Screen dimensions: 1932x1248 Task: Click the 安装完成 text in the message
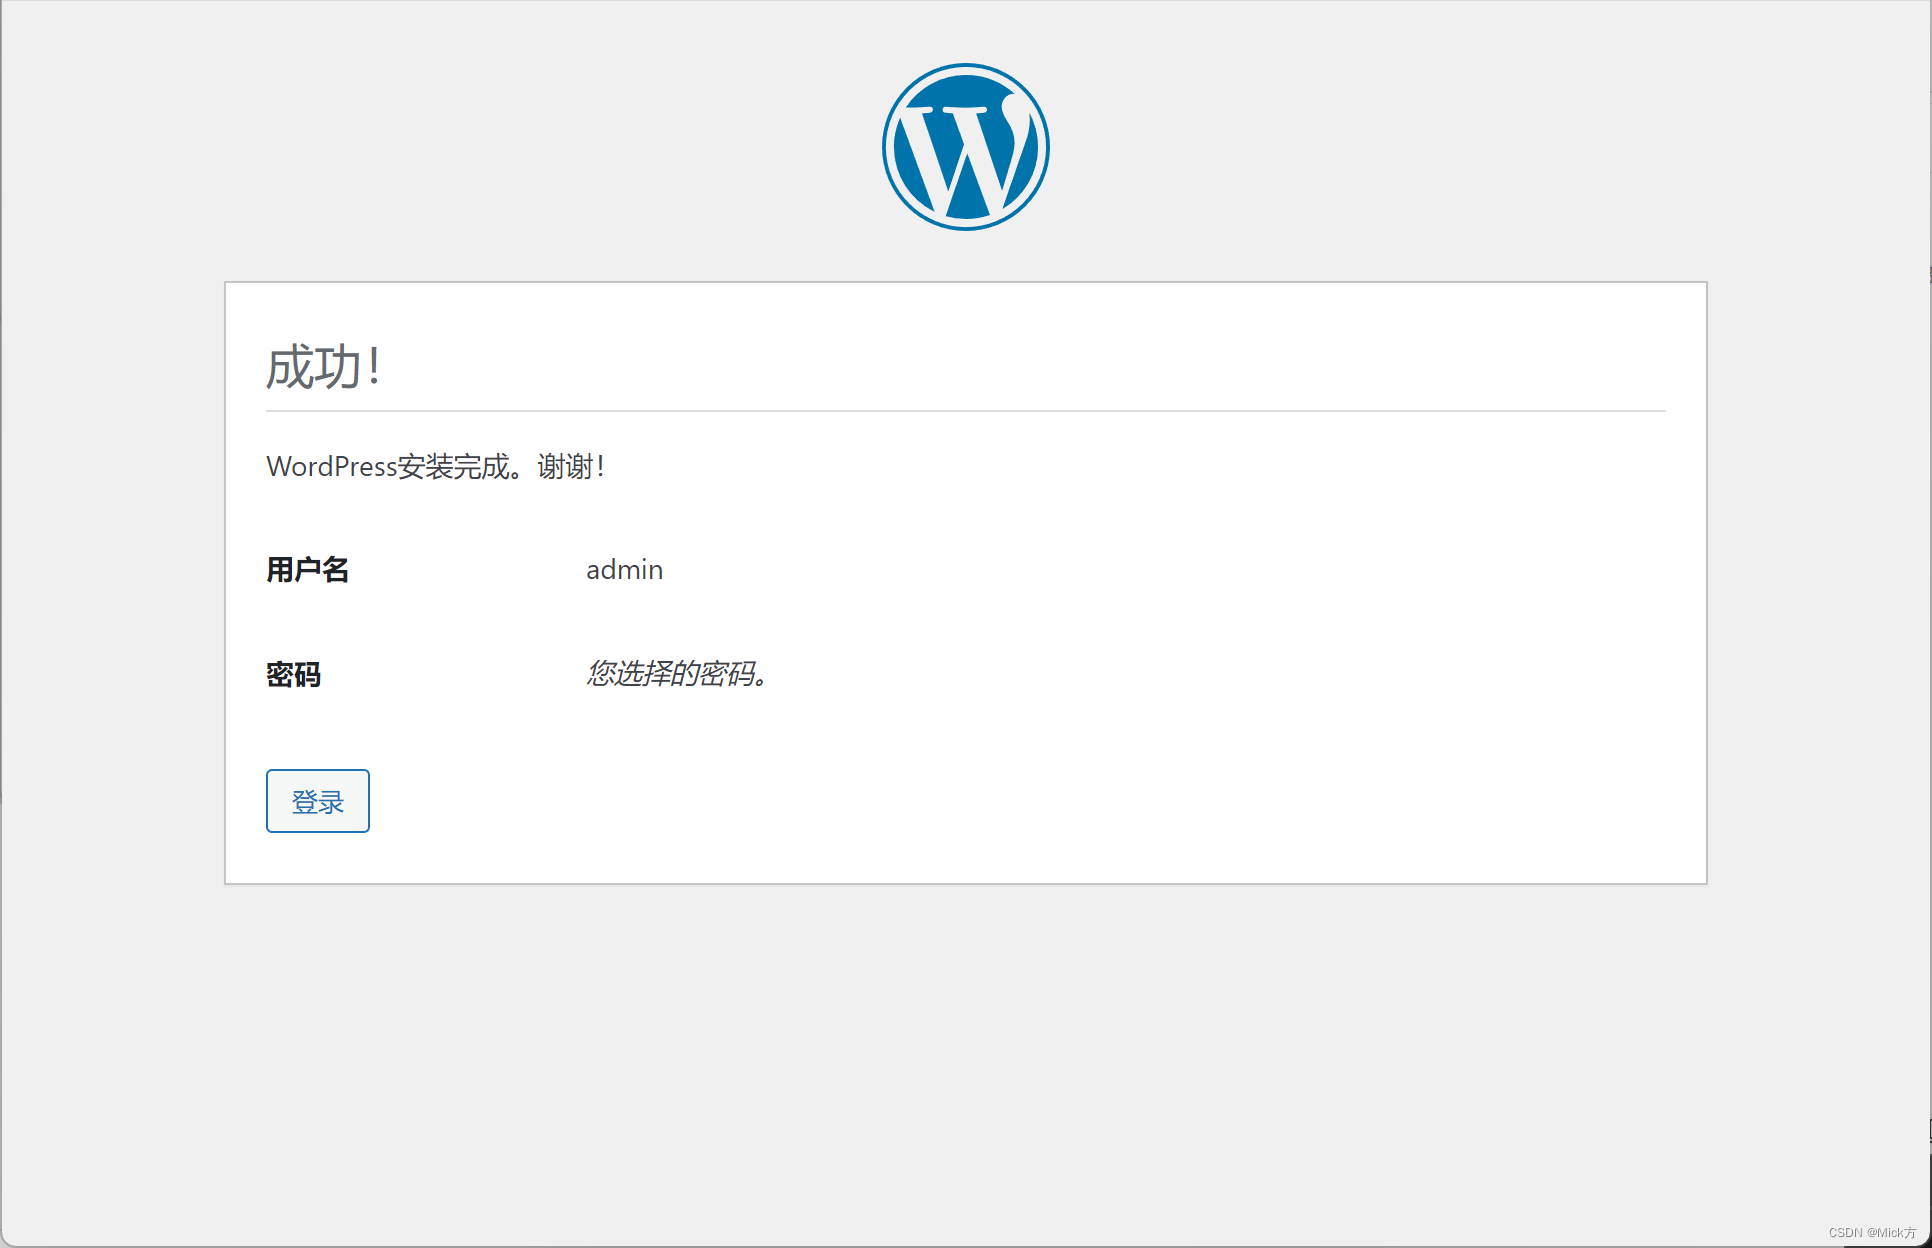coord(454,466)
